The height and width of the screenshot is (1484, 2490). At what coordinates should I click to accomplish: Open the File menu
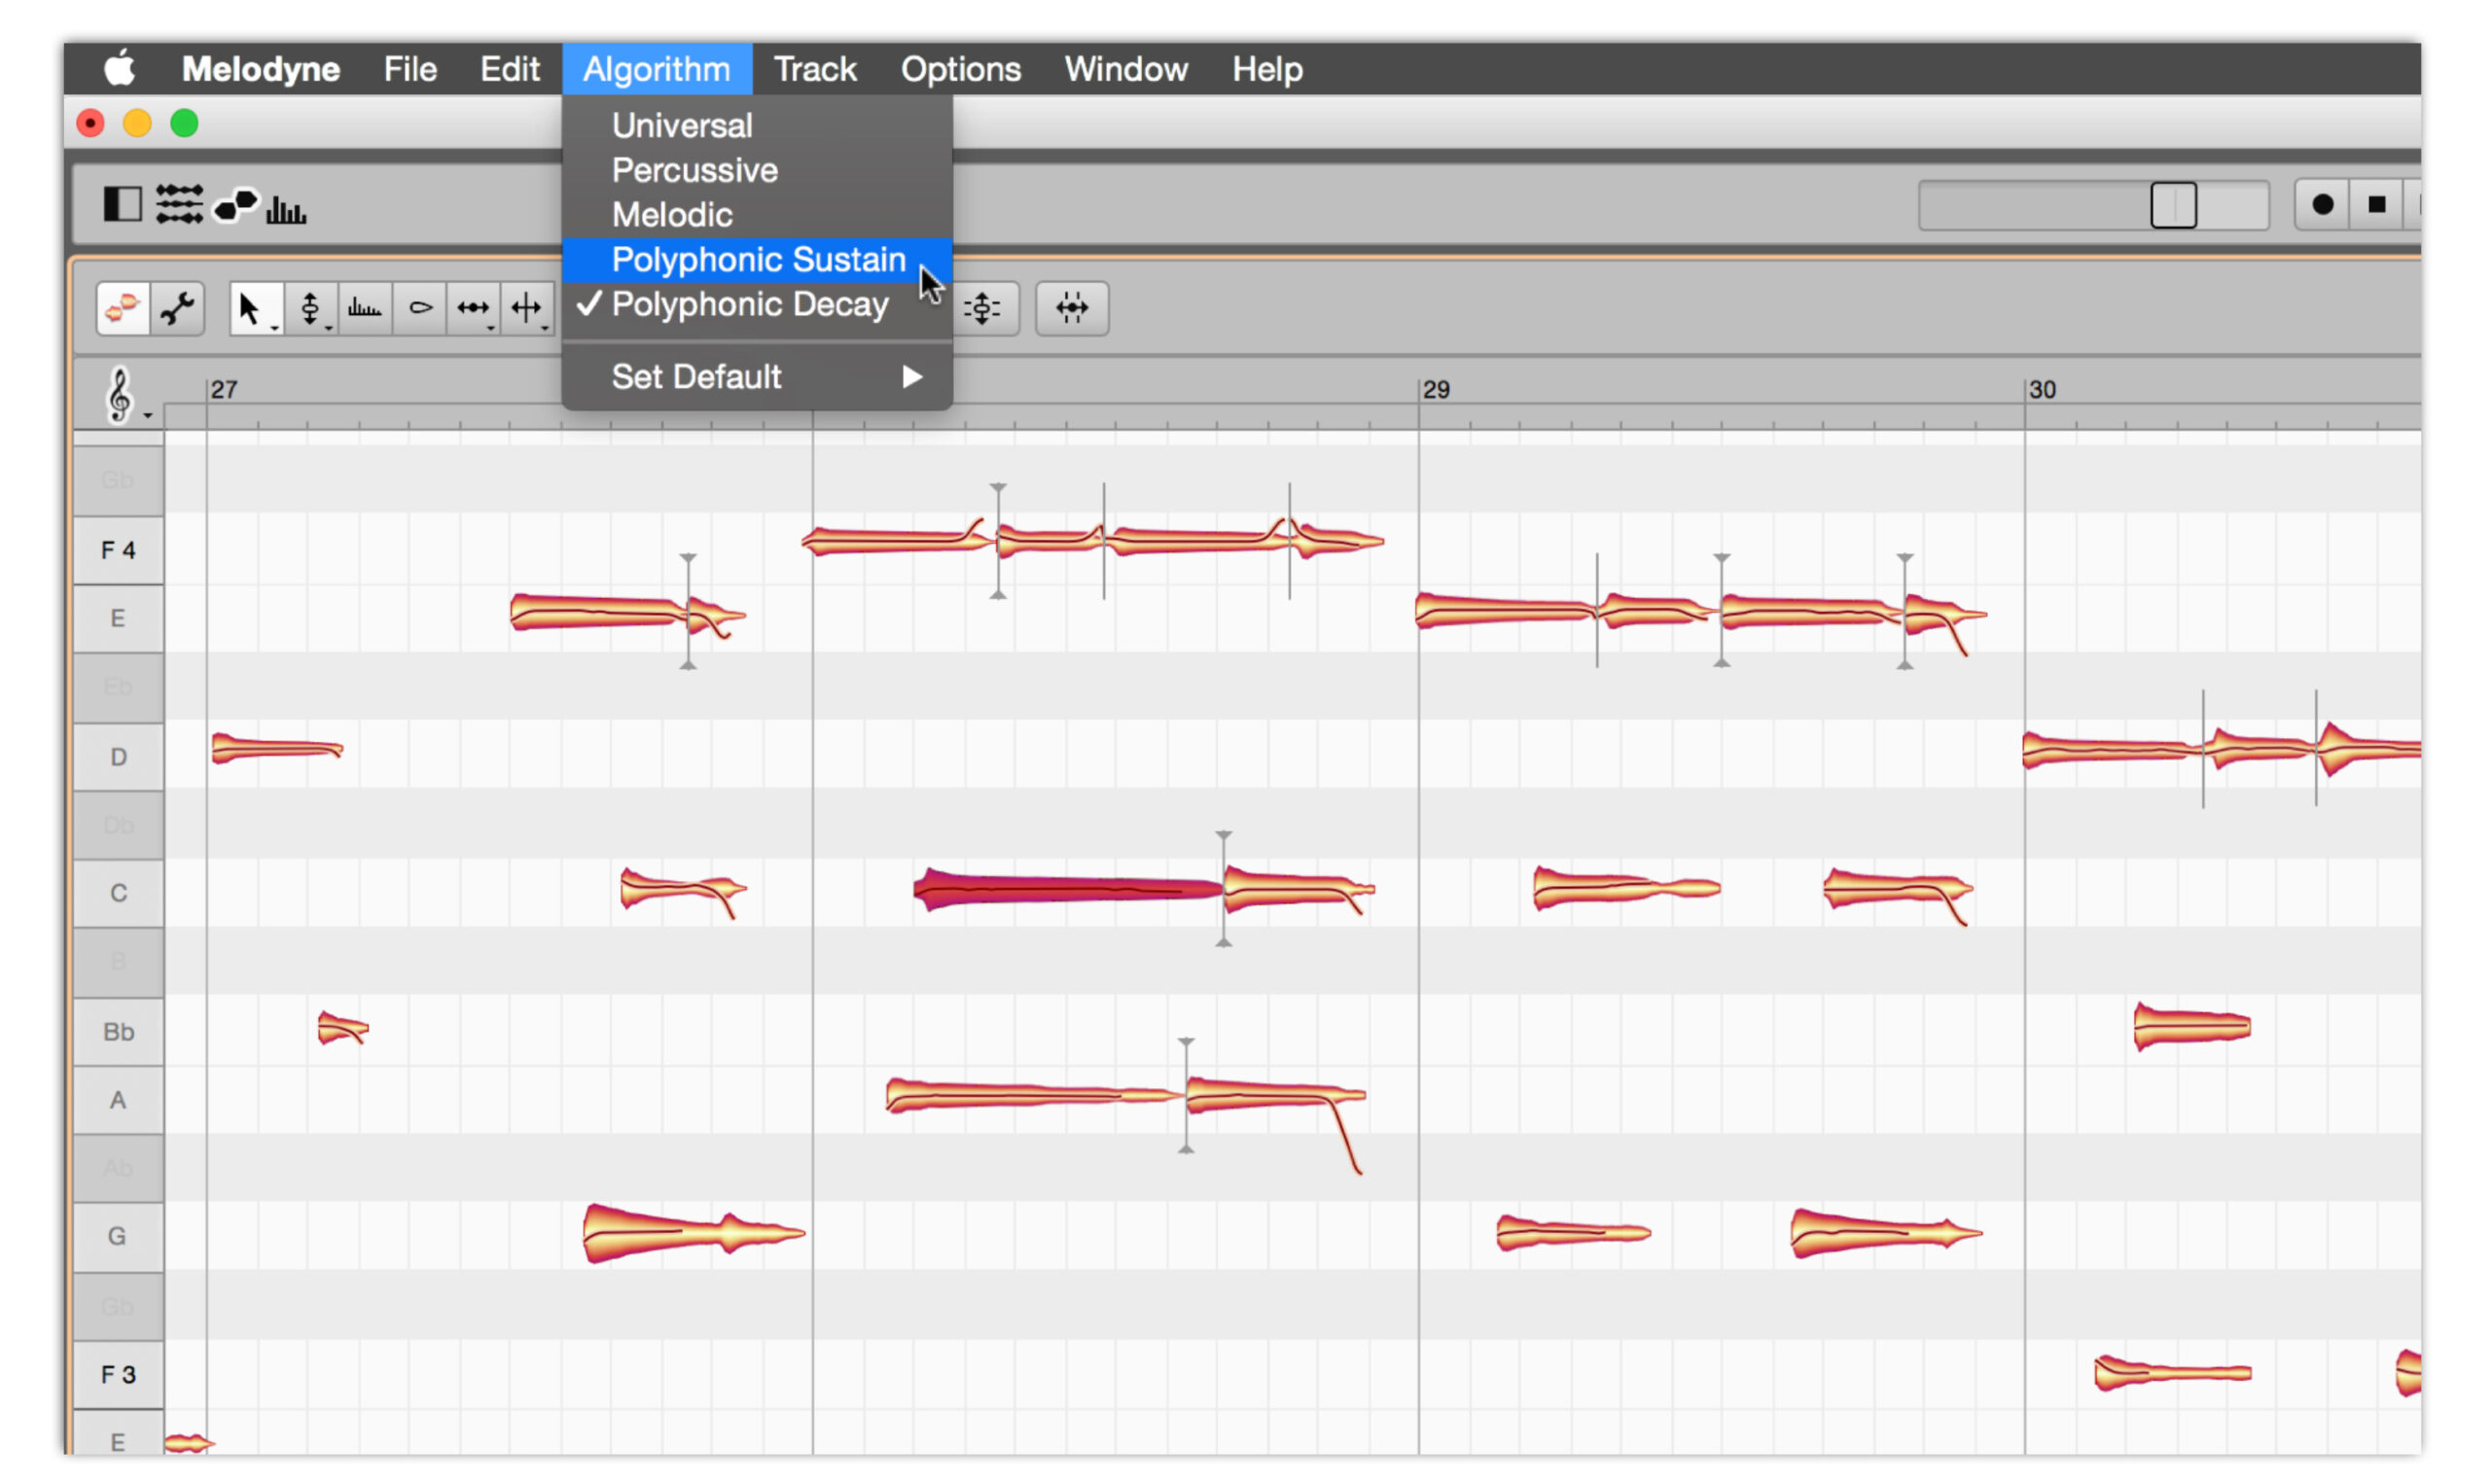click(410, 69)
